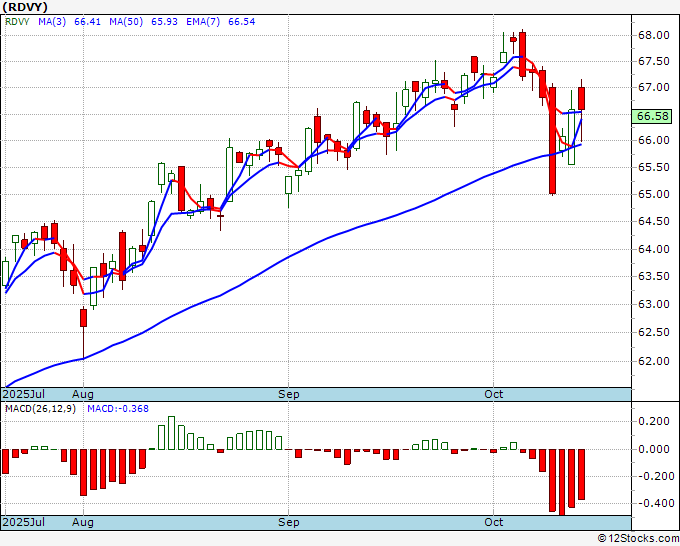
Task: Click the MA(50) legend label
Action: coord(126,22)
